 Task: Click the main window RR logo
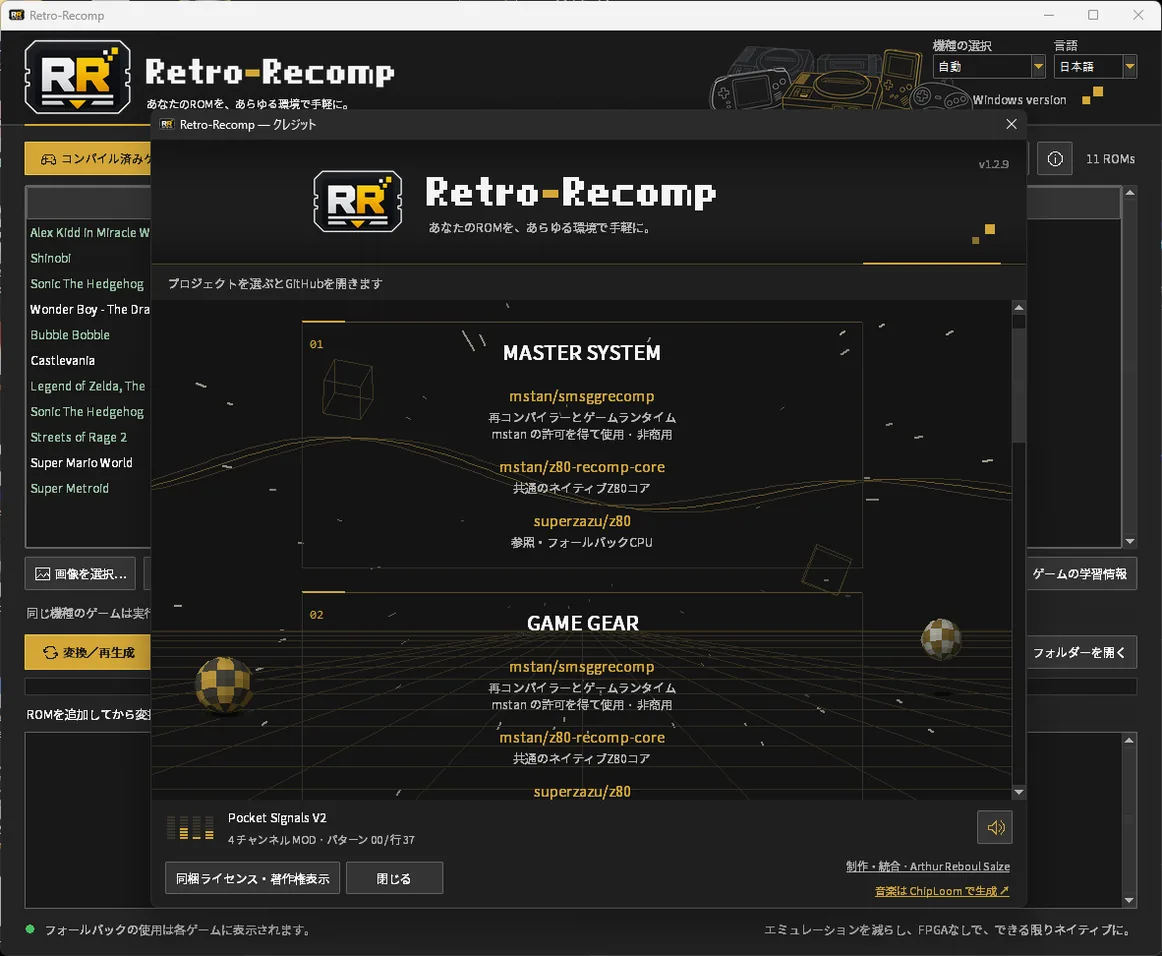tap(78, 76)
